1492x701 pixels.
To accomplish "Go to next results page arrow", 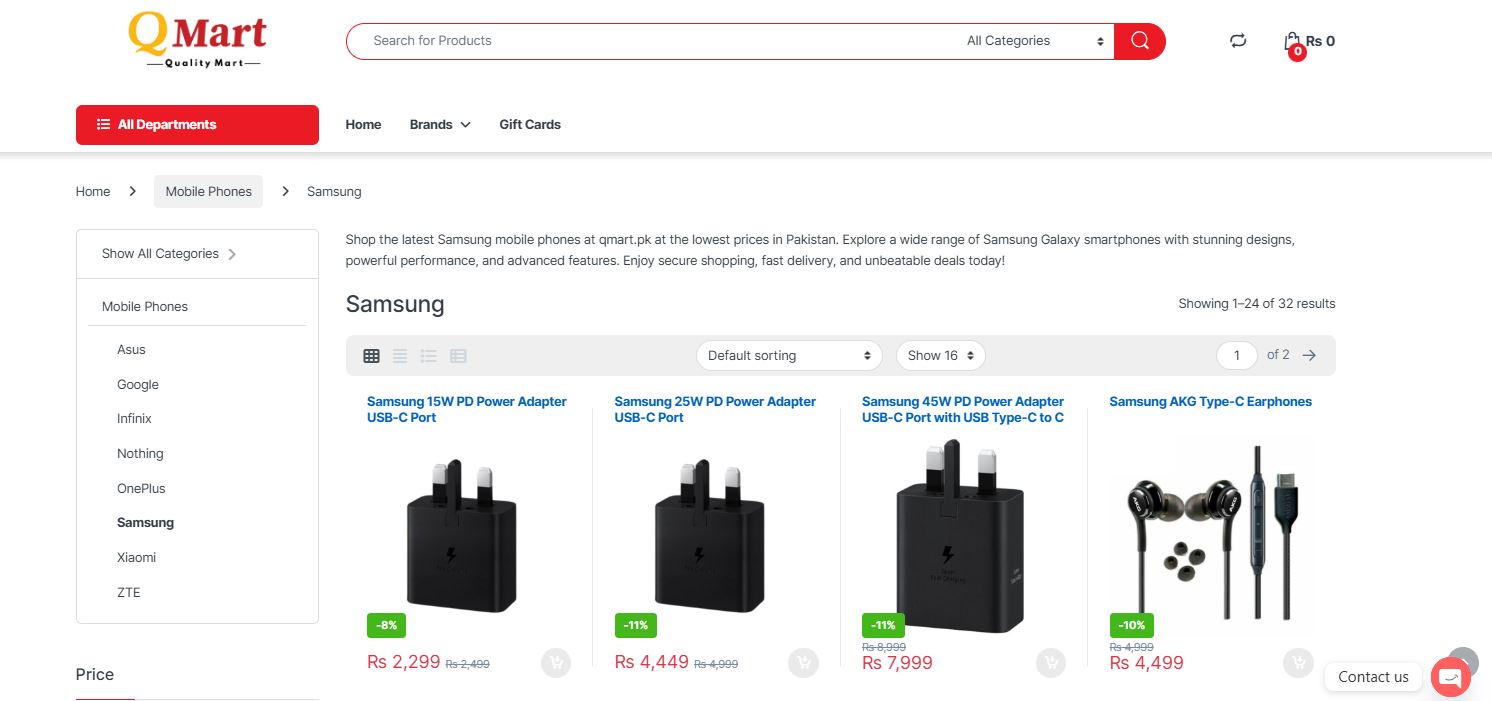I will 1309,355.
